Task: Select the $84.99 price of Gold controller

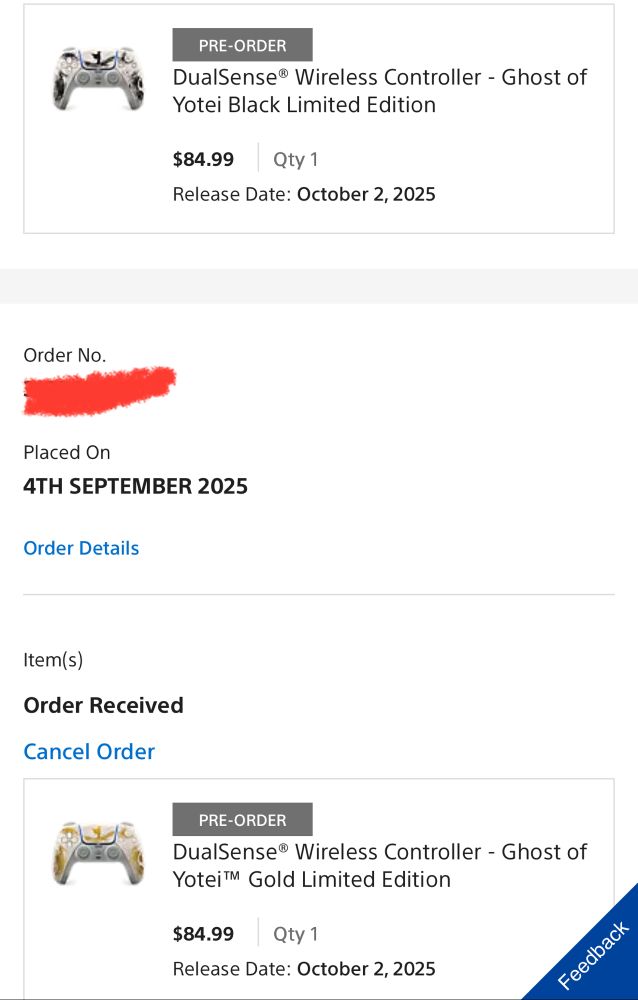Action: click(204, 934)
